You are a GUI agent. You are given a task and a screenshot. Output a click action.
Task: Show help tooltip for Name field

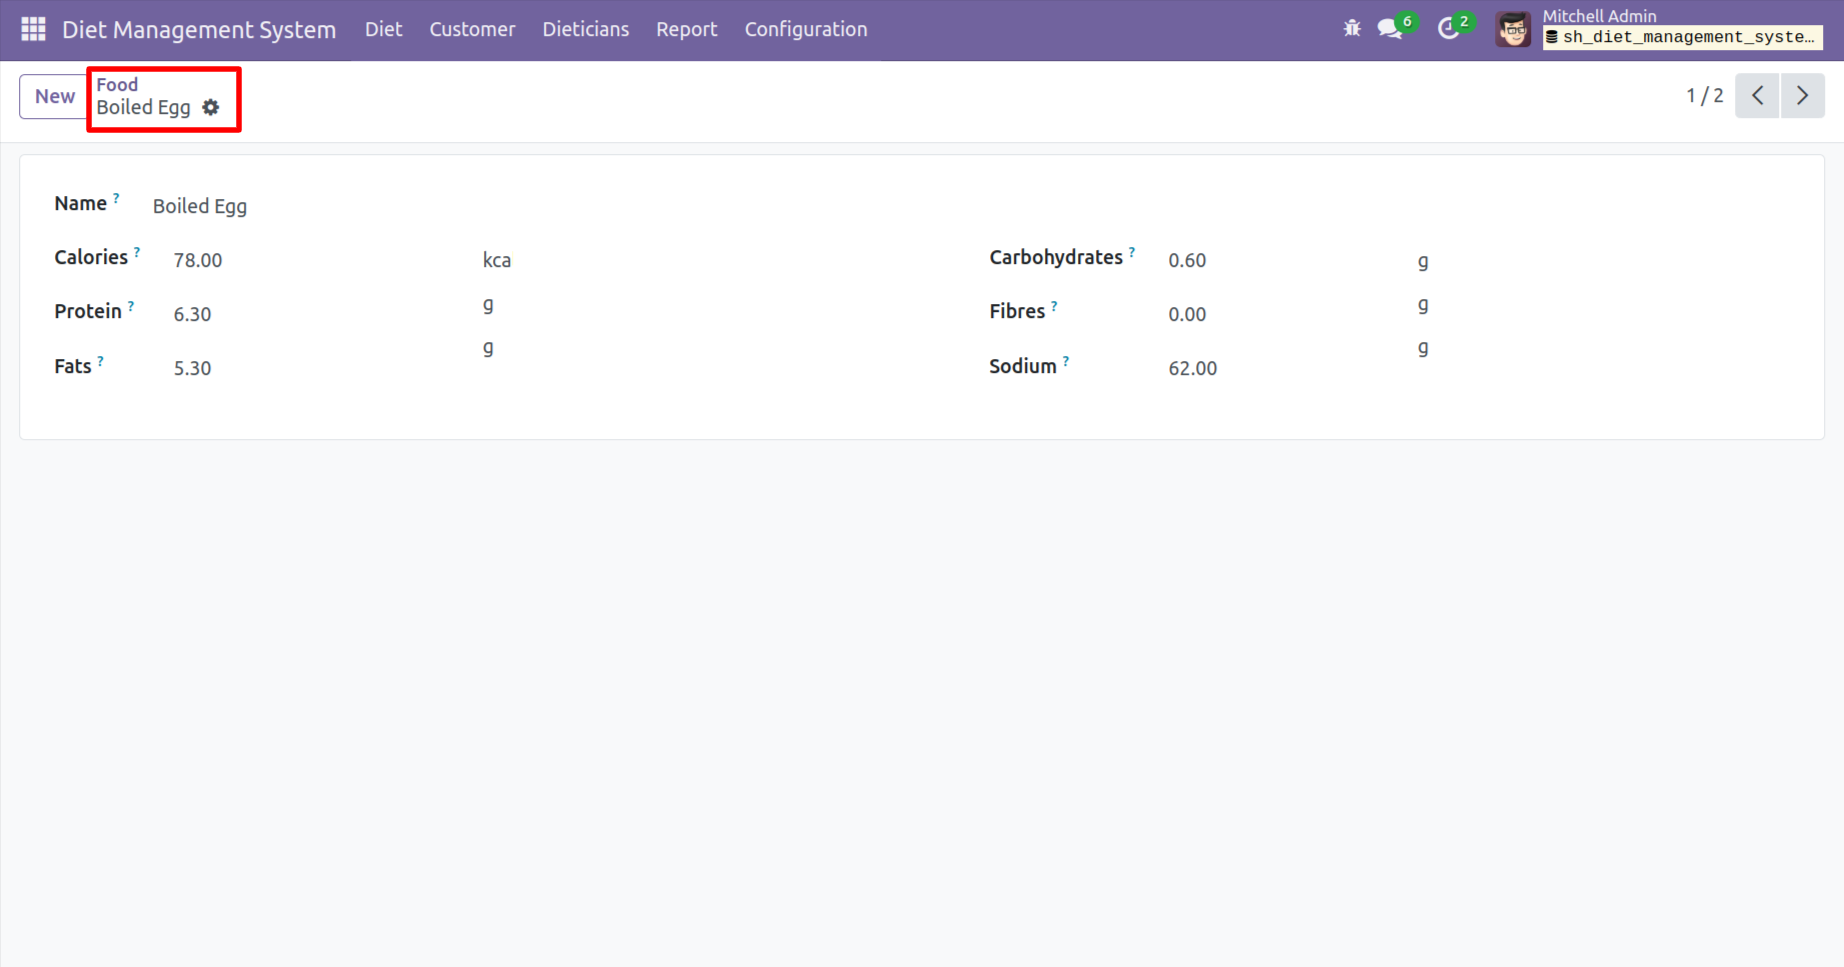[x=116, y=198]
